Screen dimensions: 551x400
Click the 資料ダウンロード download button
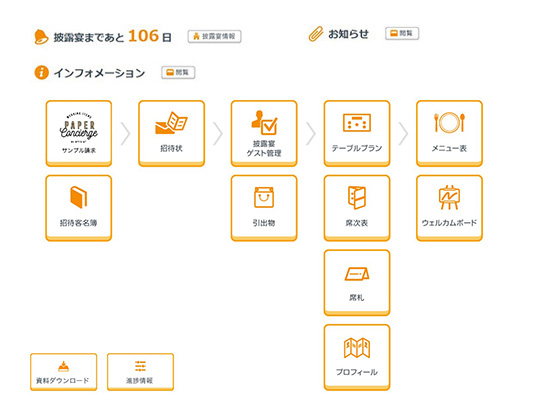(63, 372)
